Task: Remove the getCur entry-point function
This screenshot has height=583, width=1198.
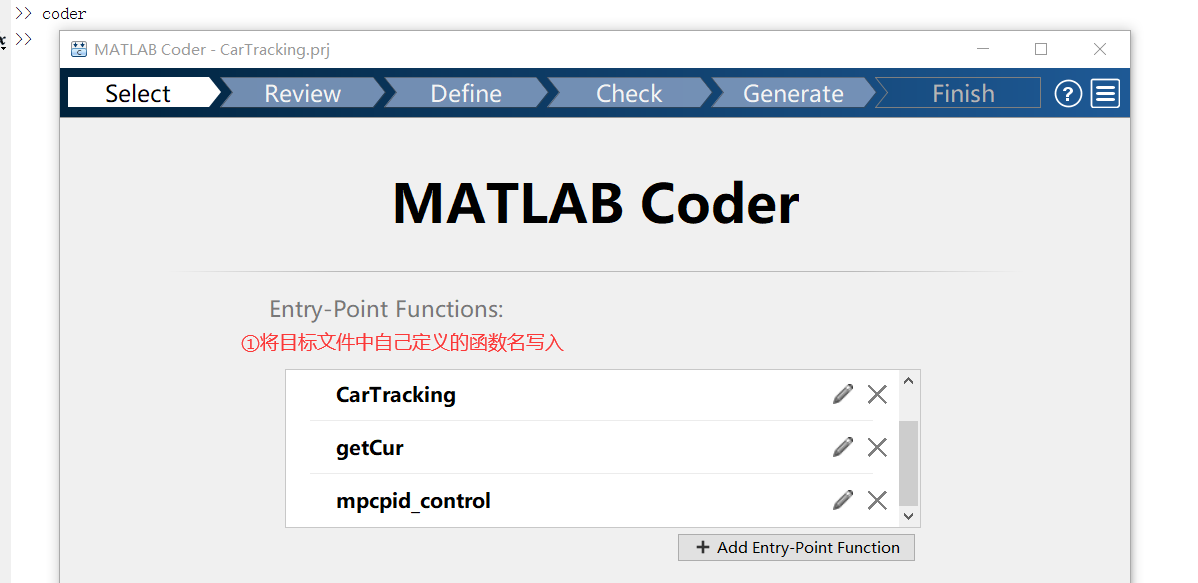Action: coord(877,447)
